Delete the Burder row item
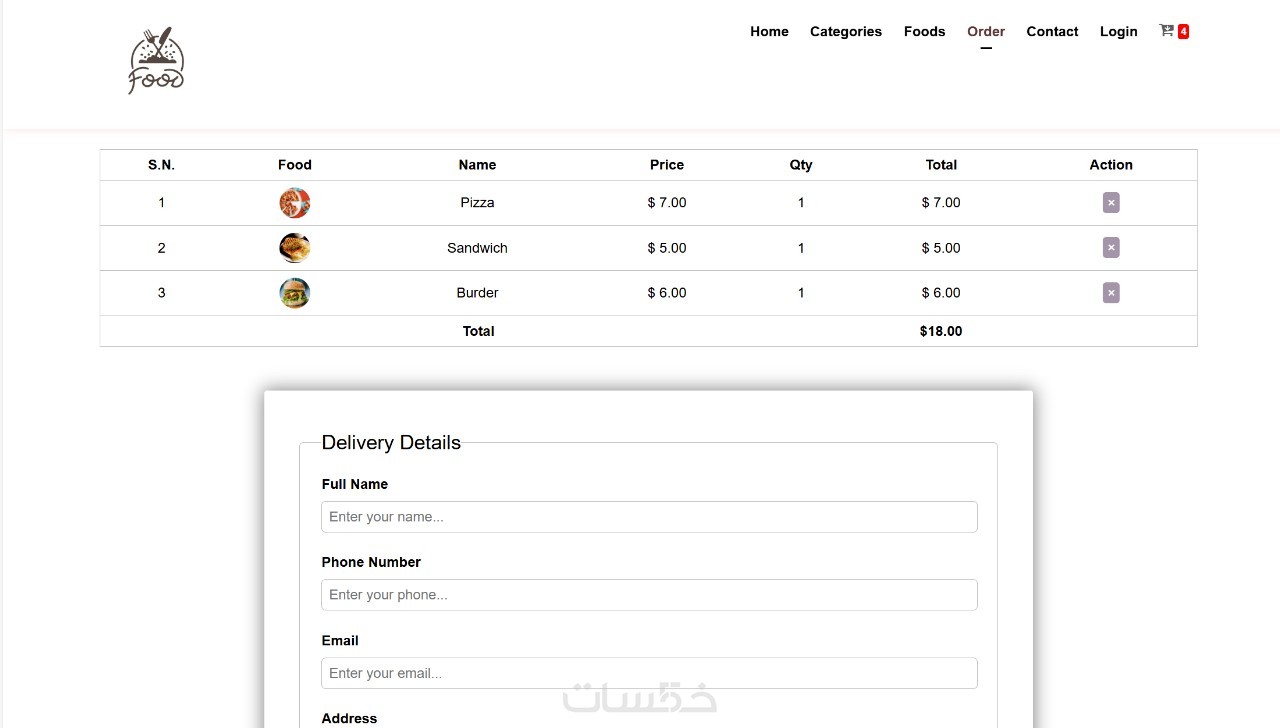This screenshot has height=728, width=1280. [x=1111, y=293]
